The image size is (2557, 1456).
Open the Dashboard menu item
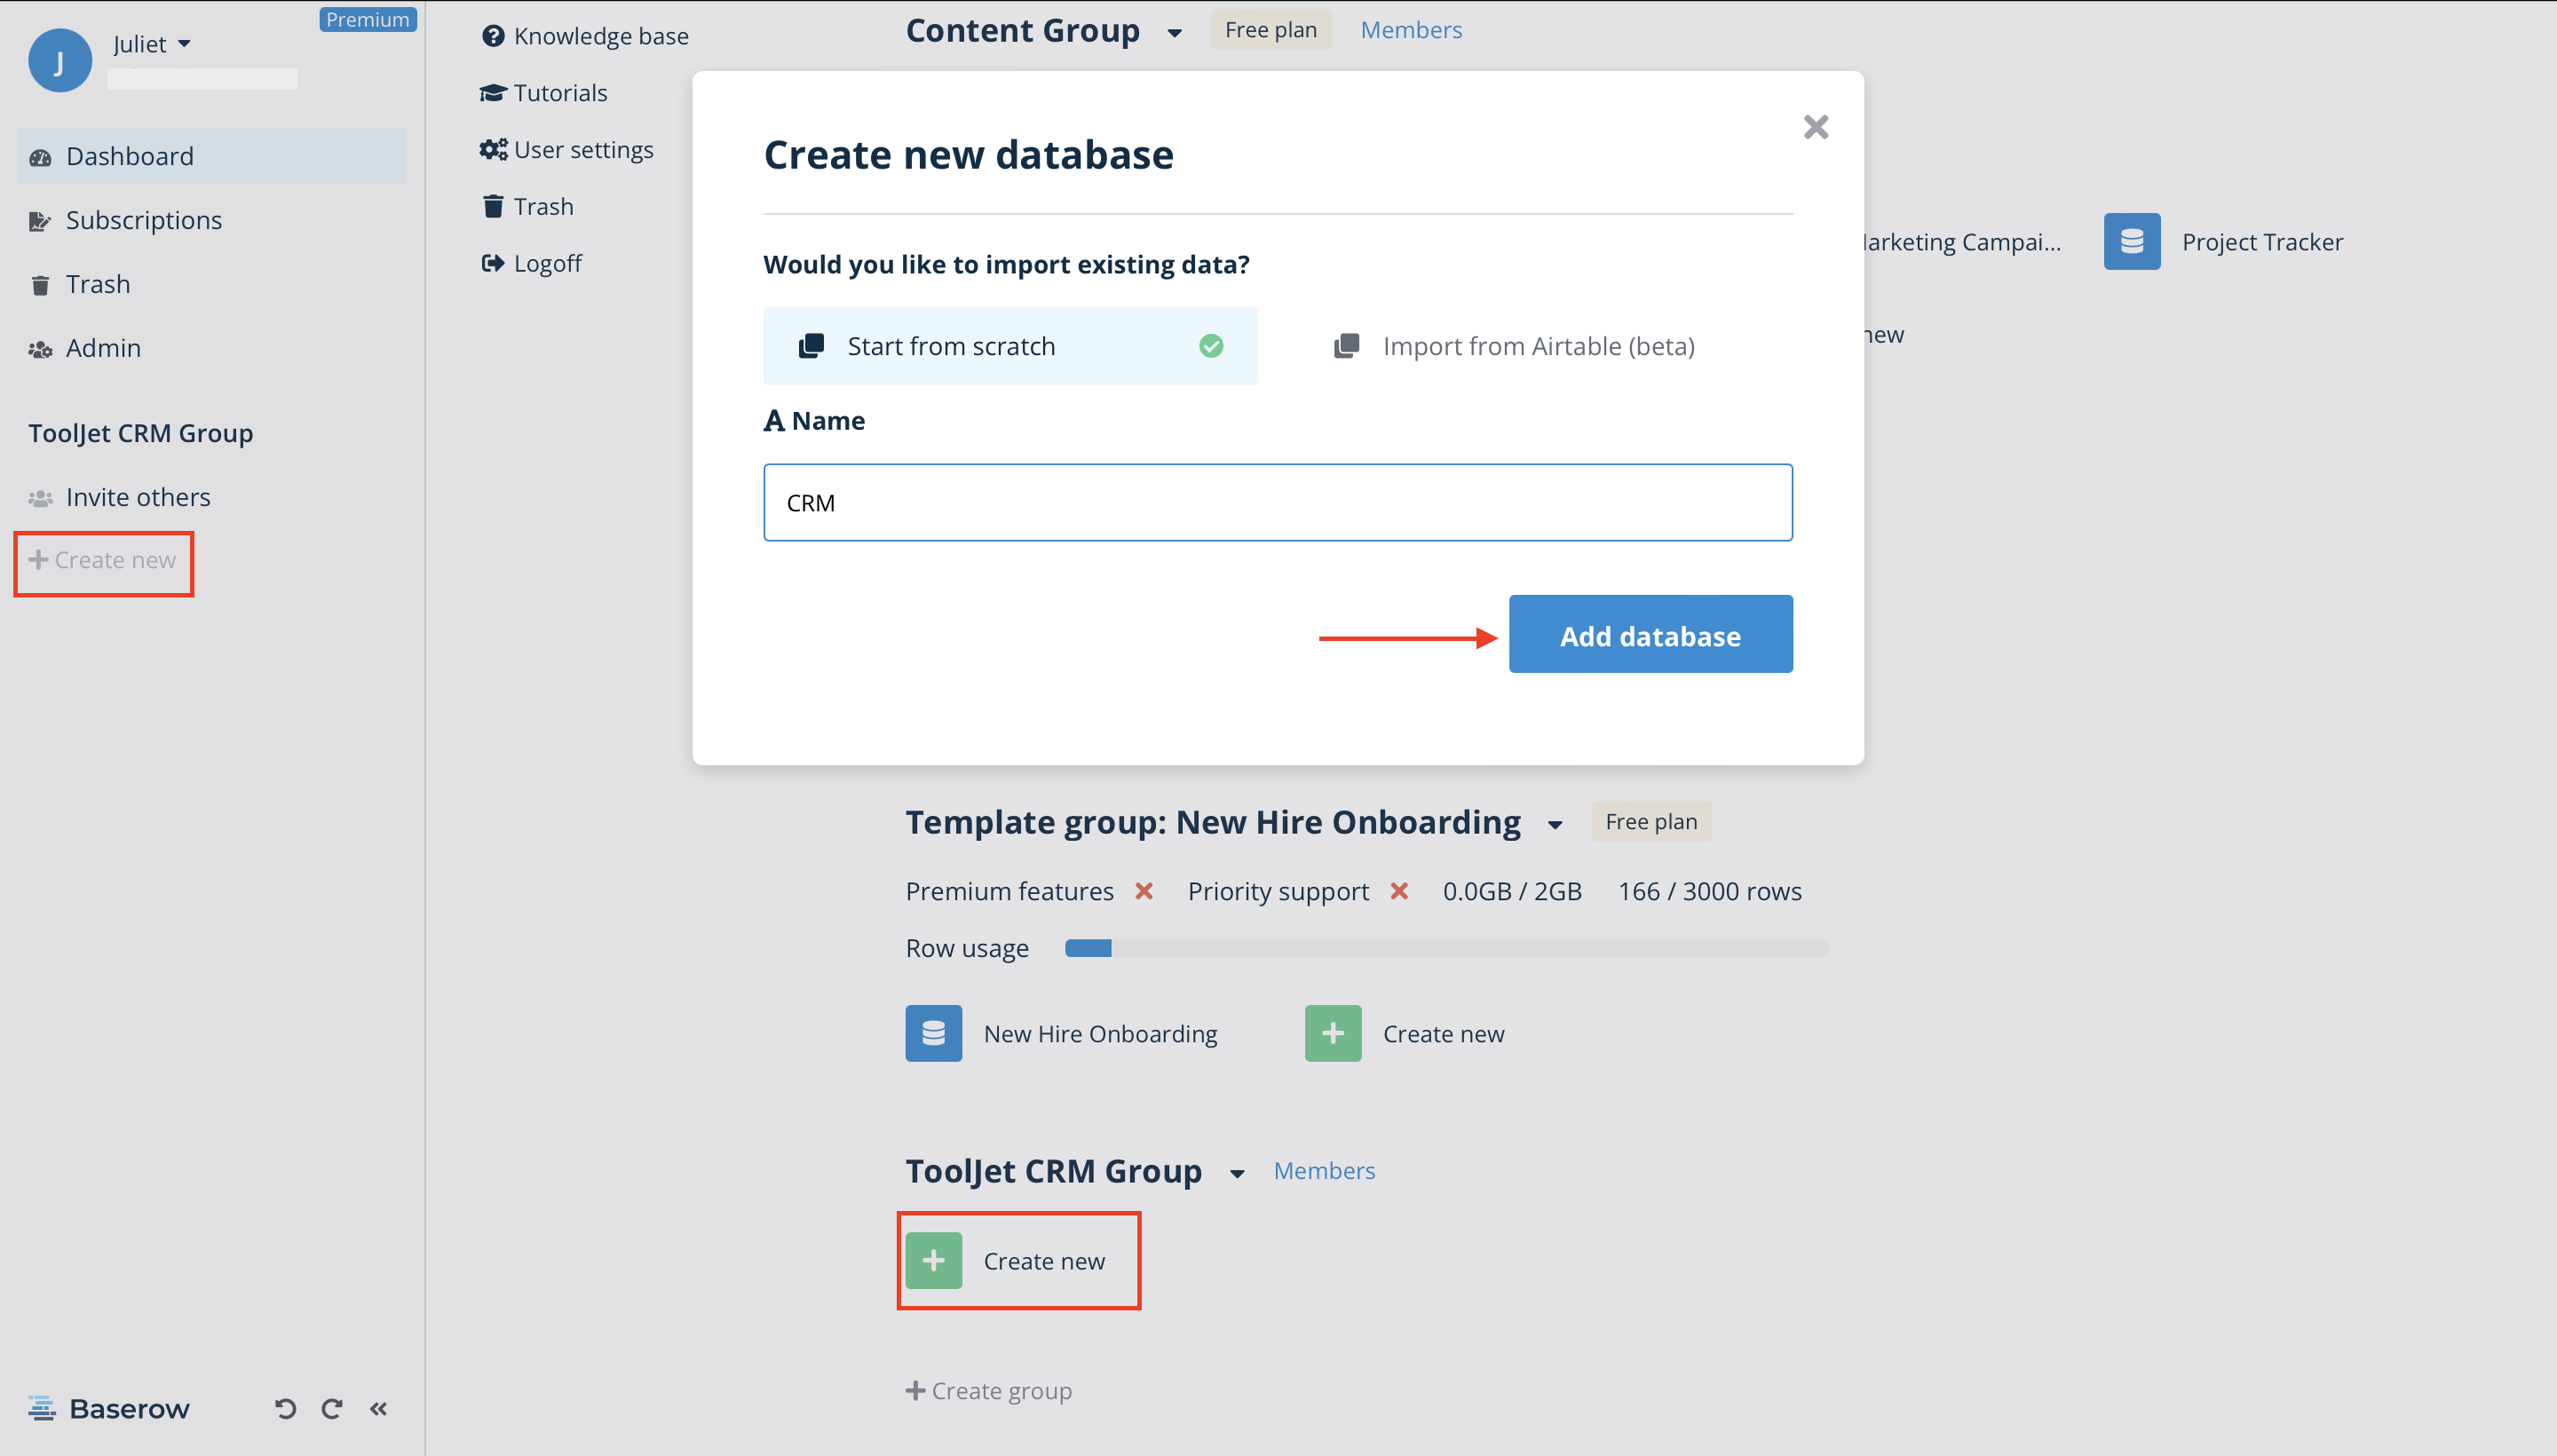coord(130,156)
